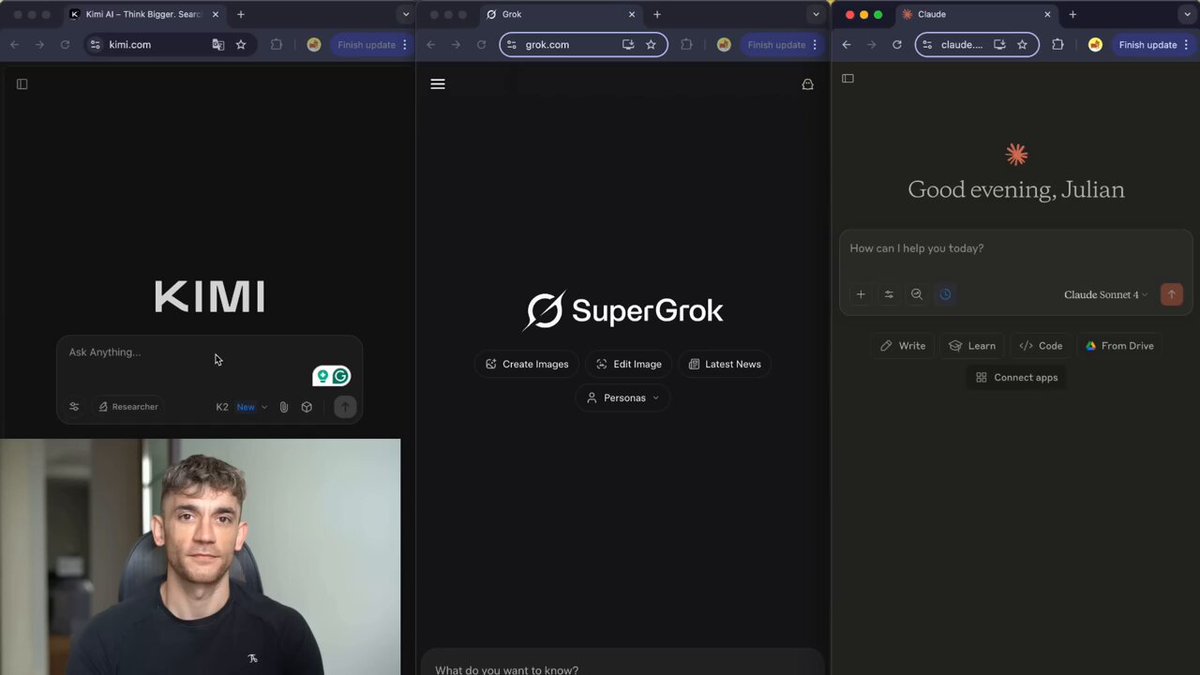This screenshot has height=675, width=1200.
Task: Toggle the sidebar in the Claude window
Action: 848,78
